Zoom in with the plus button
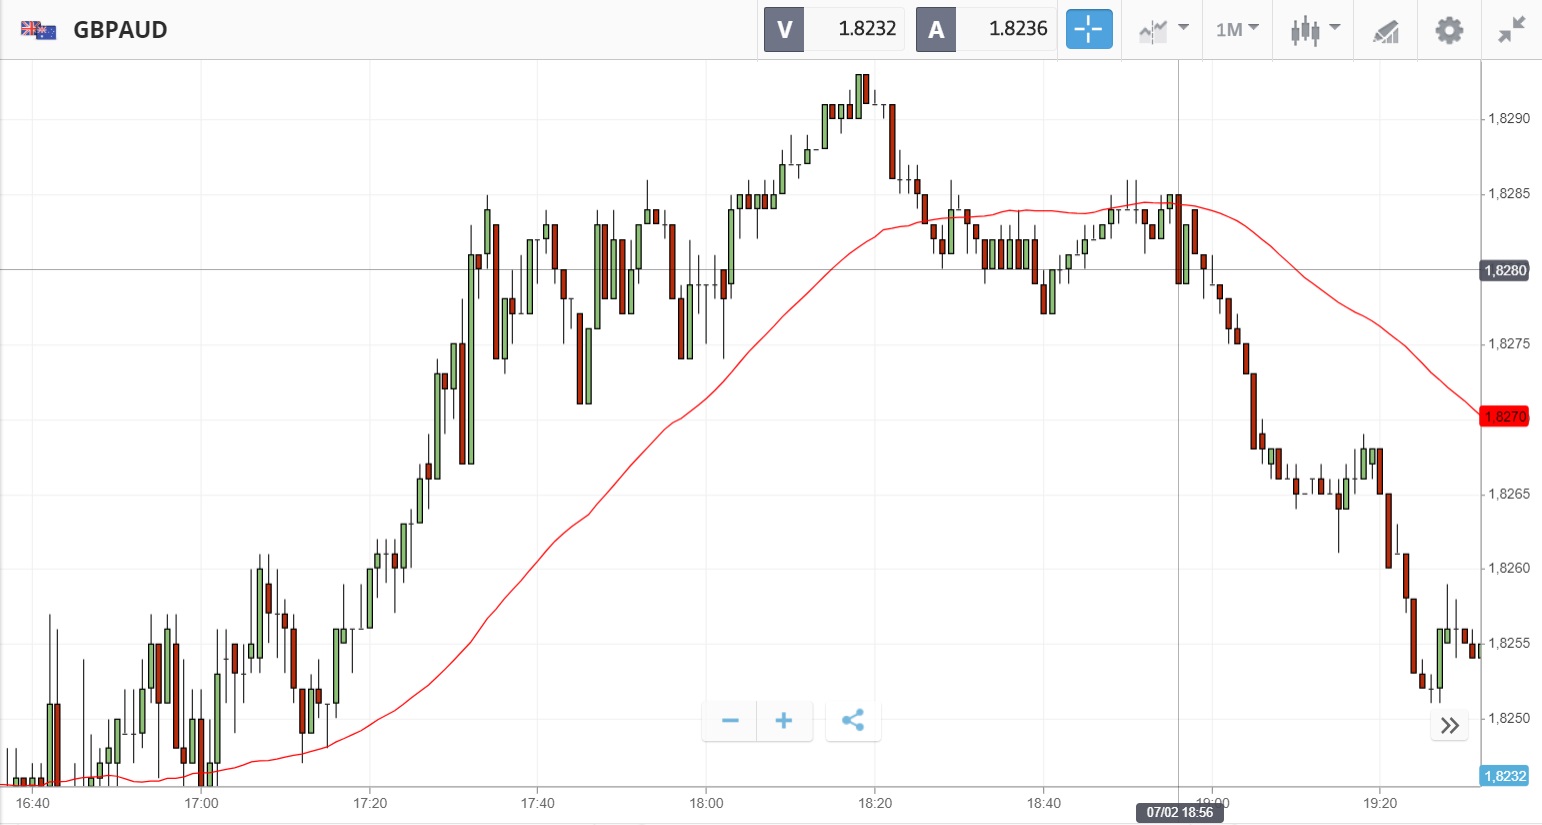 click(x=784, y=721)
